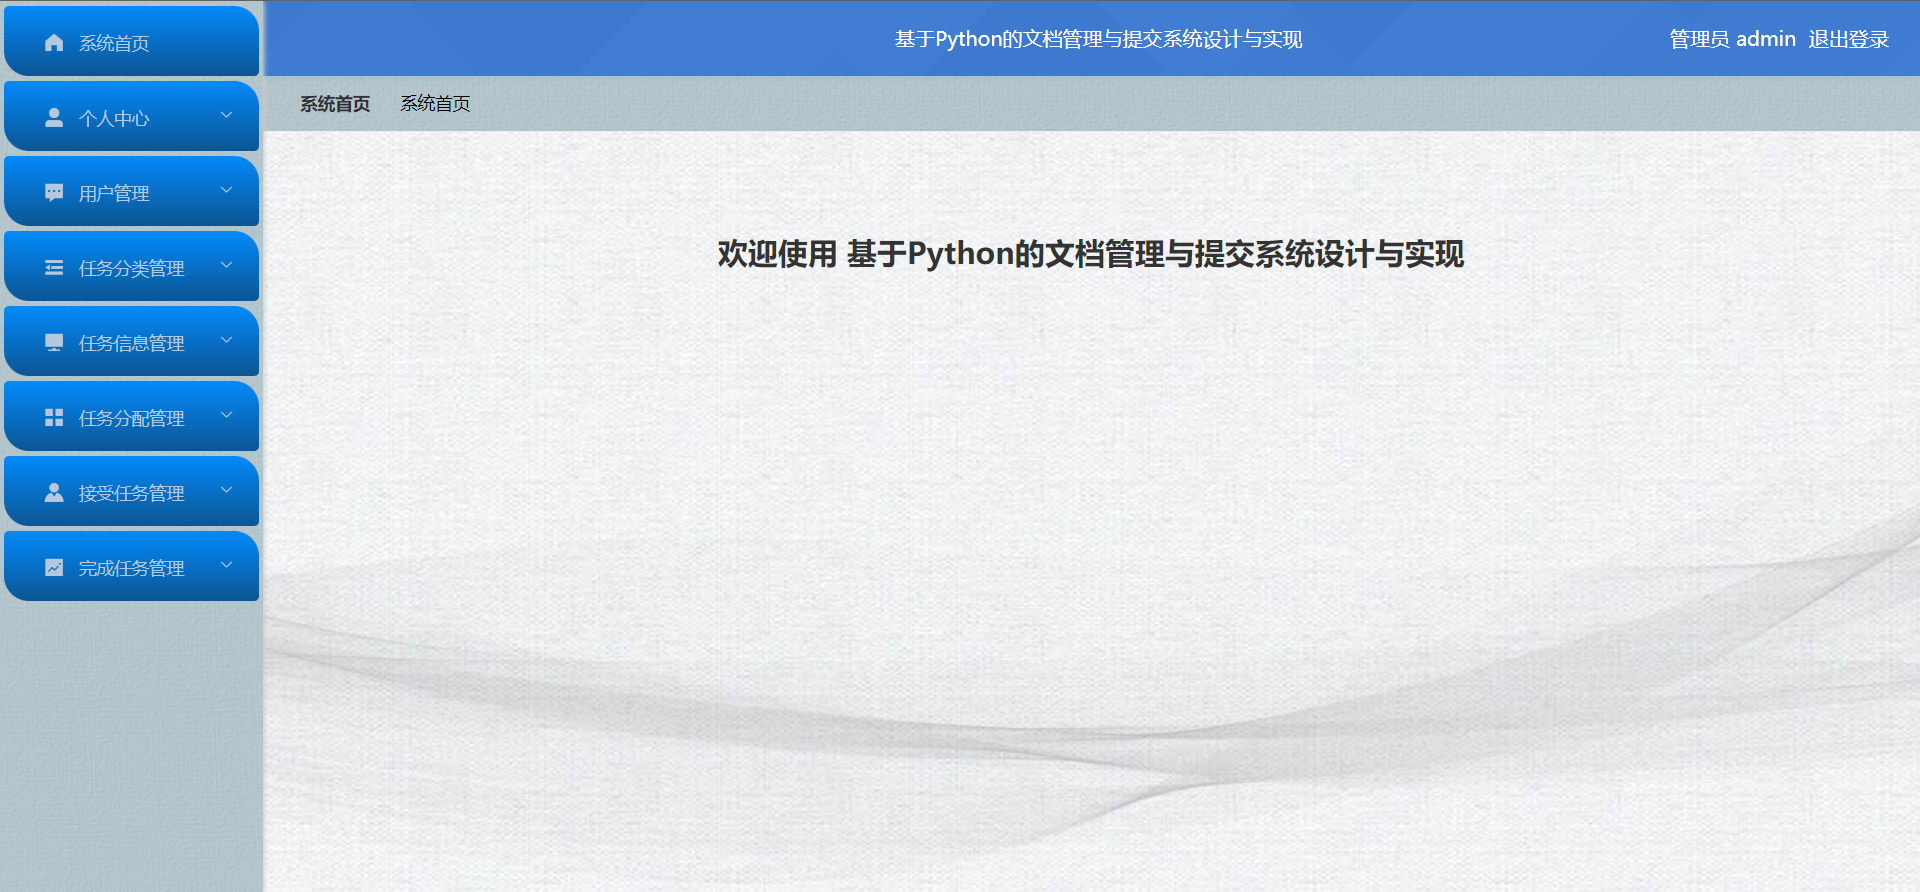Open the 任务分类管理 sidebar menu
Image resolution: width=1920 pixels, height=892 pixels.
point(132,266)
